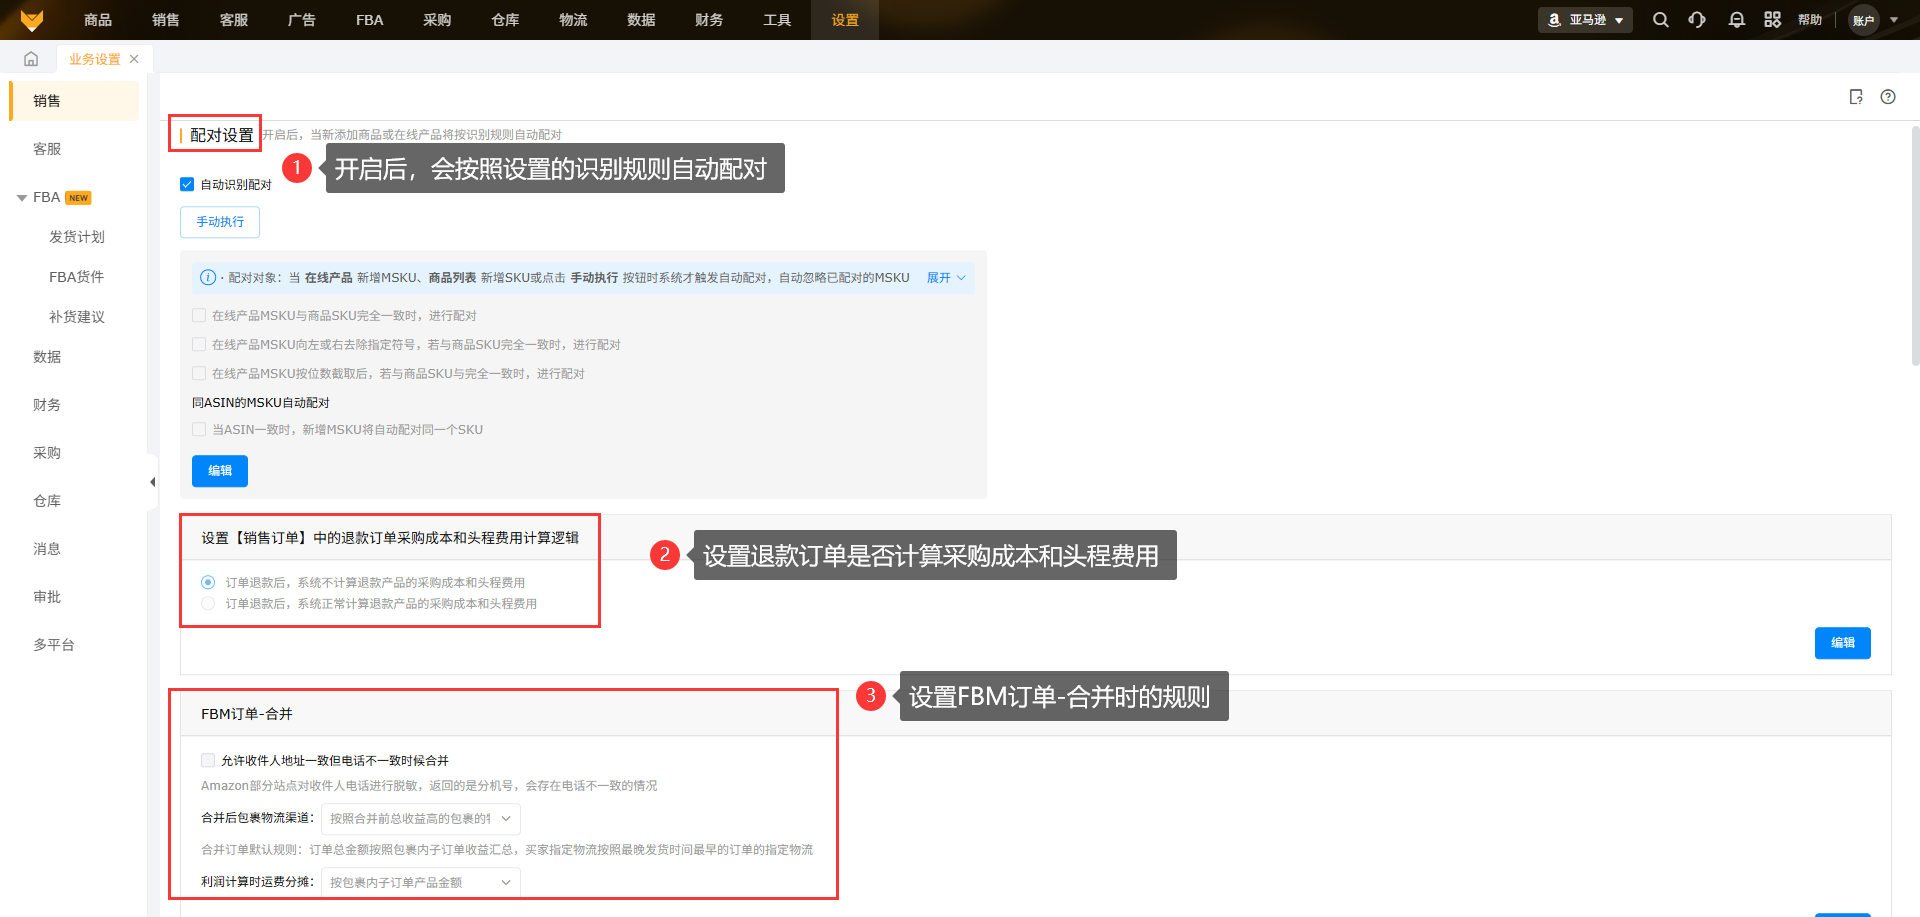Open the apps grid icon

pyautogui.click(x=1772, y=20)
